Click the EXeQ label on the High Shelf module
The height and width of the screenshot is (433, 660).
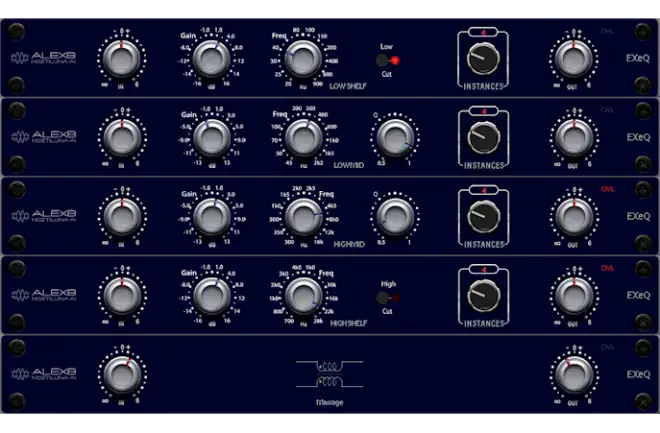point(638,295)
